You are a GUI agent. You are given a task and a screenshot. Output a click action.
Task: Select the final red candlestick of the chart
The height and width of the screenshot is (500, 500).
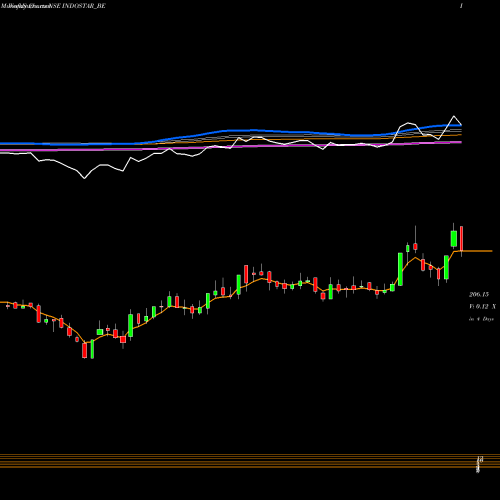(x=461, y=239)
